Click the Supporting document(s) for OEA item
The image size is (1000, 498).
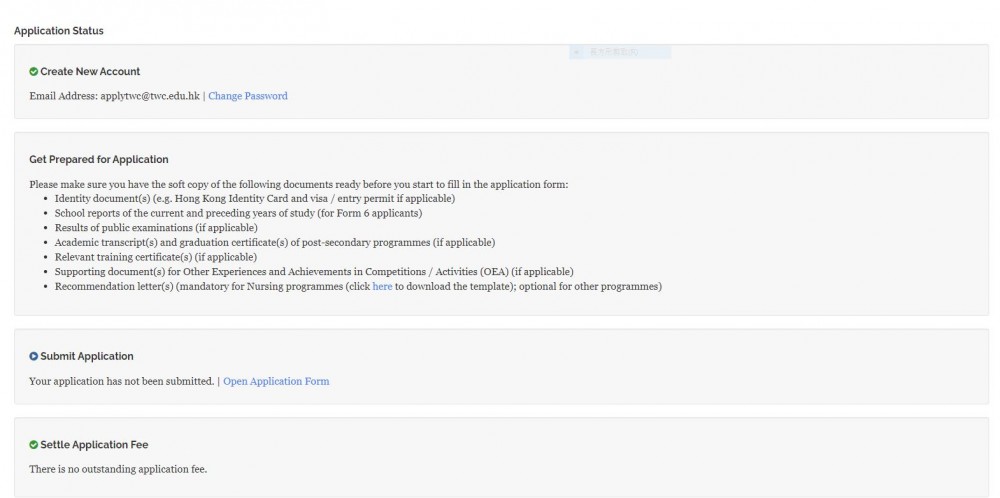point(314,272)
